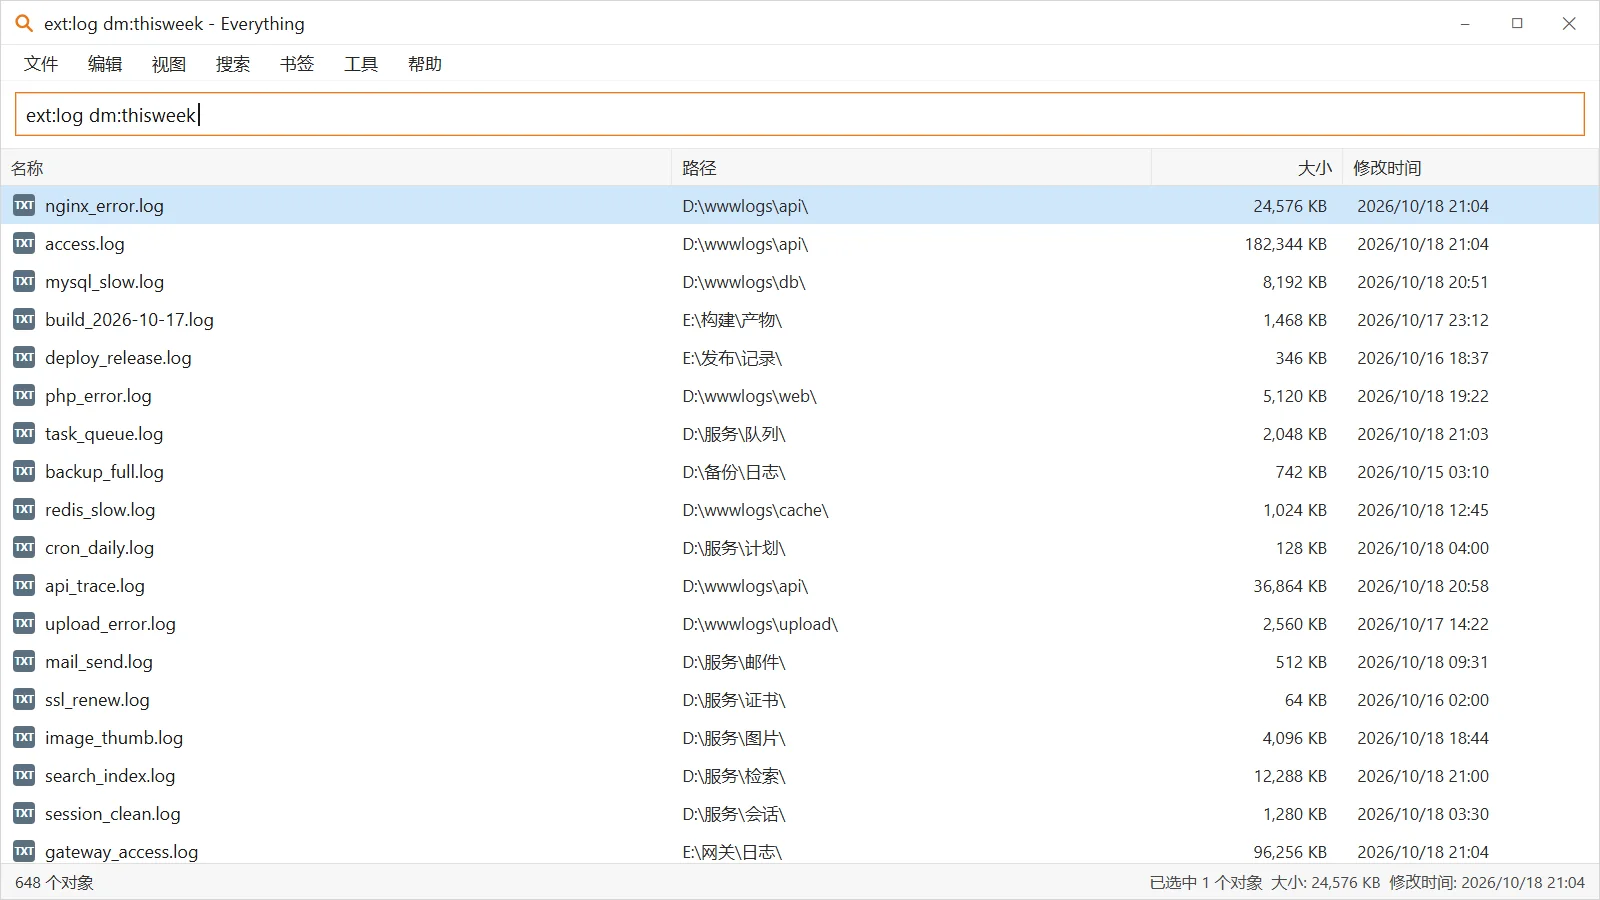Screen dimensions: 1600x900
Task: Select the gateway_access.log file name
Action: pyautogui.click(x=122, y=852)
